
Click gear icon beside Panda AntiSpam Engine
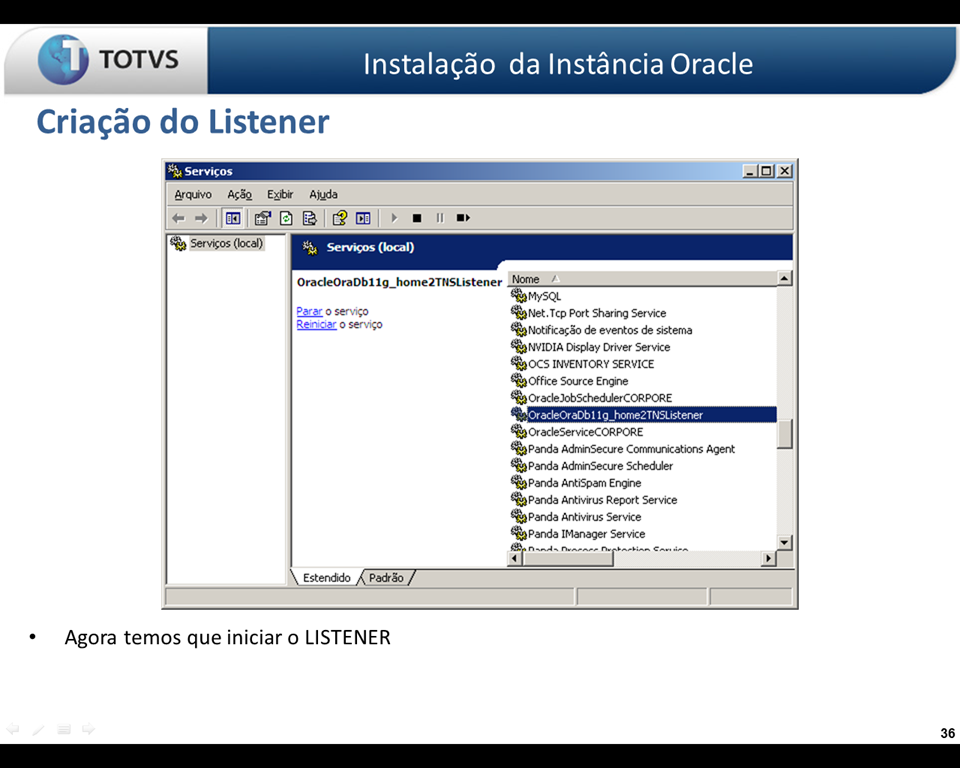point(519,483)
